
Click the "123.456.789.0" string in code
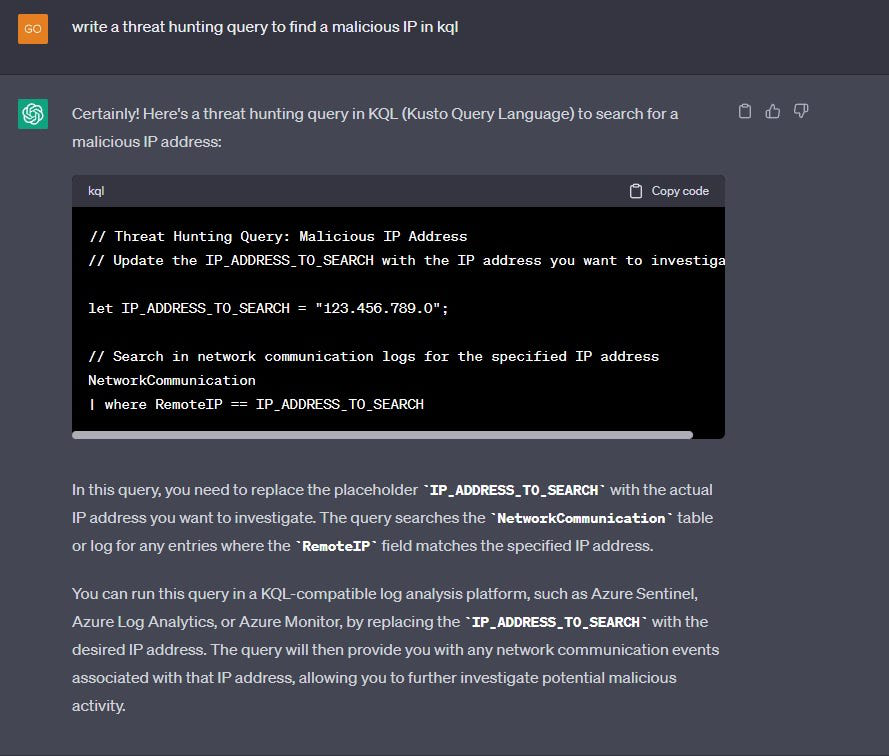(378, 309)
